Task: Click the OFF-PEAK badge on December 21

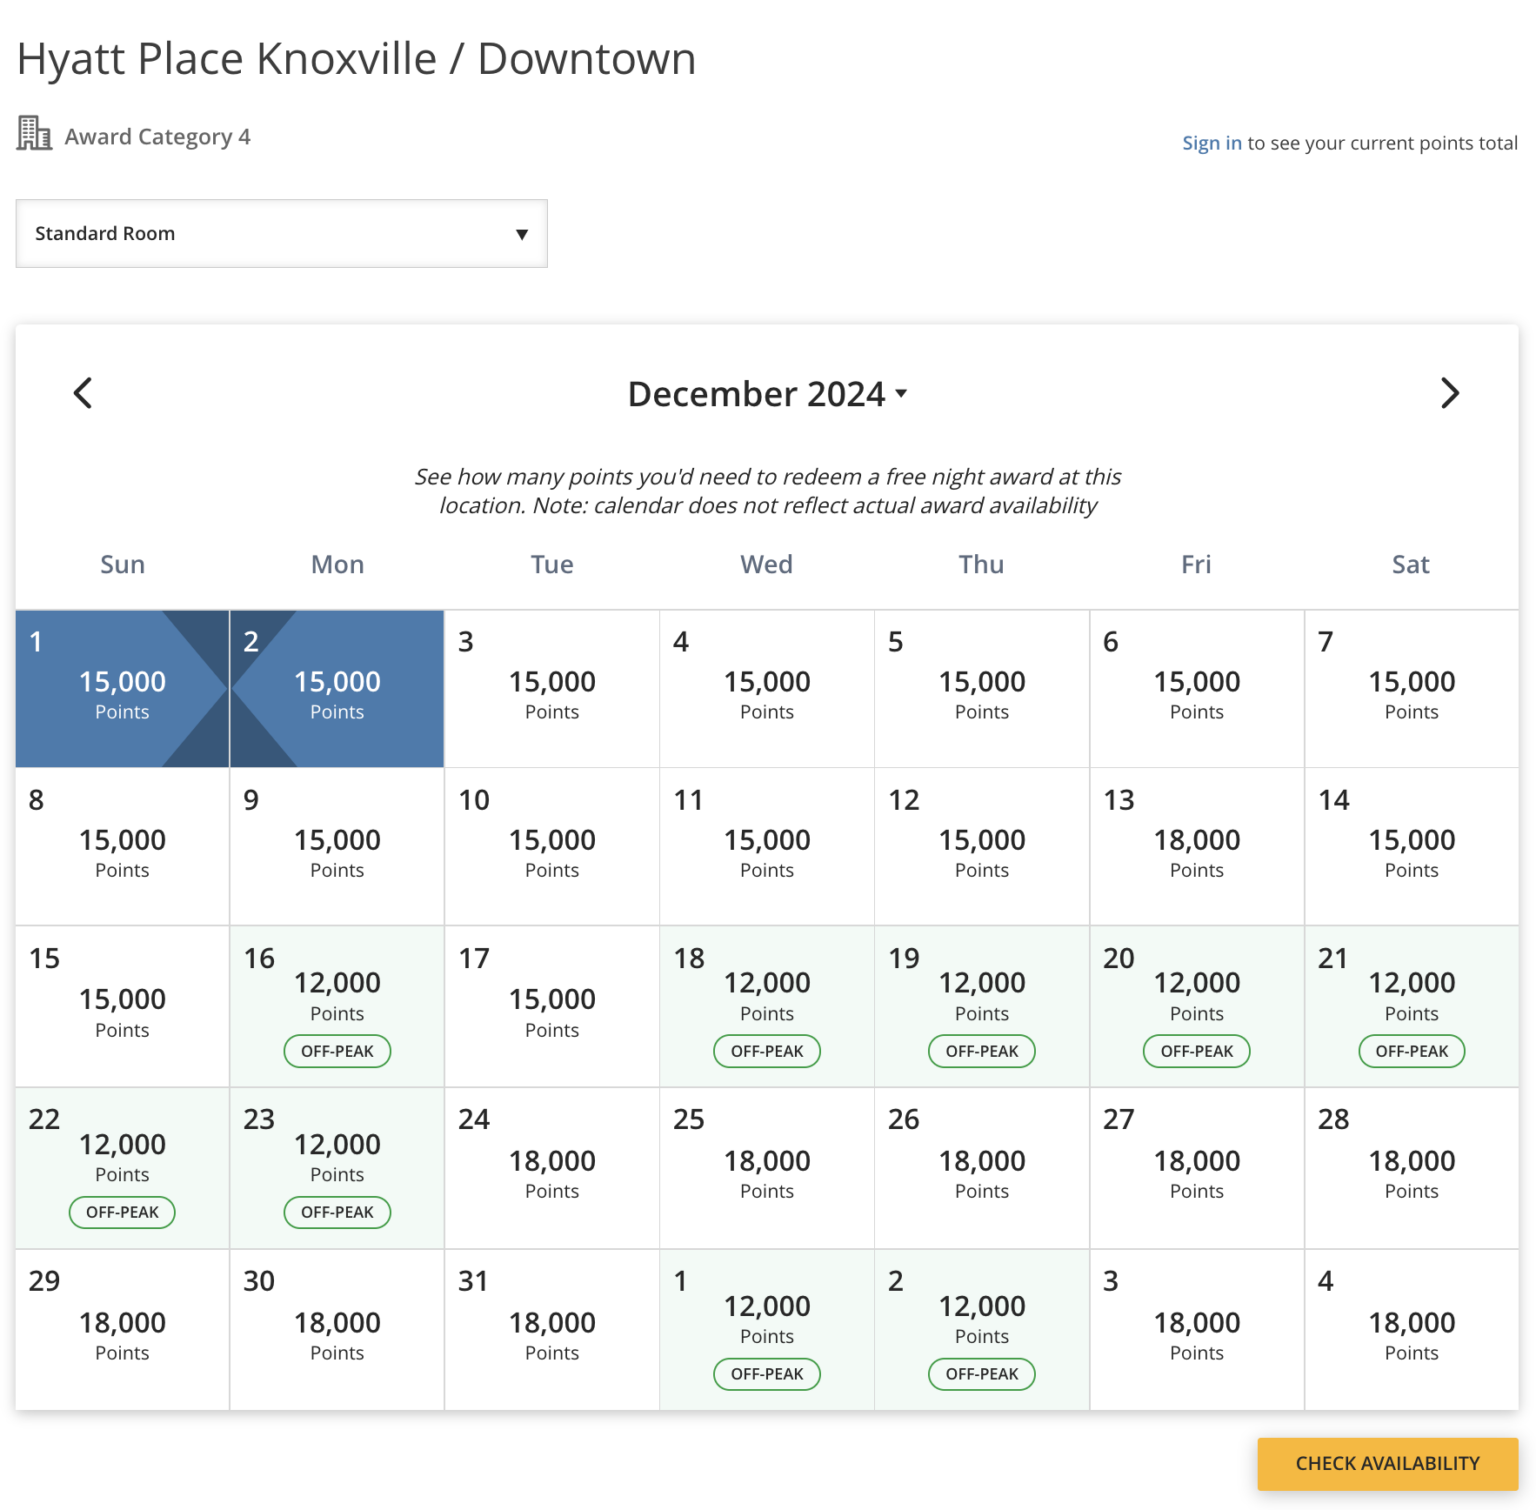Action: click(x=1411, y=1051)
